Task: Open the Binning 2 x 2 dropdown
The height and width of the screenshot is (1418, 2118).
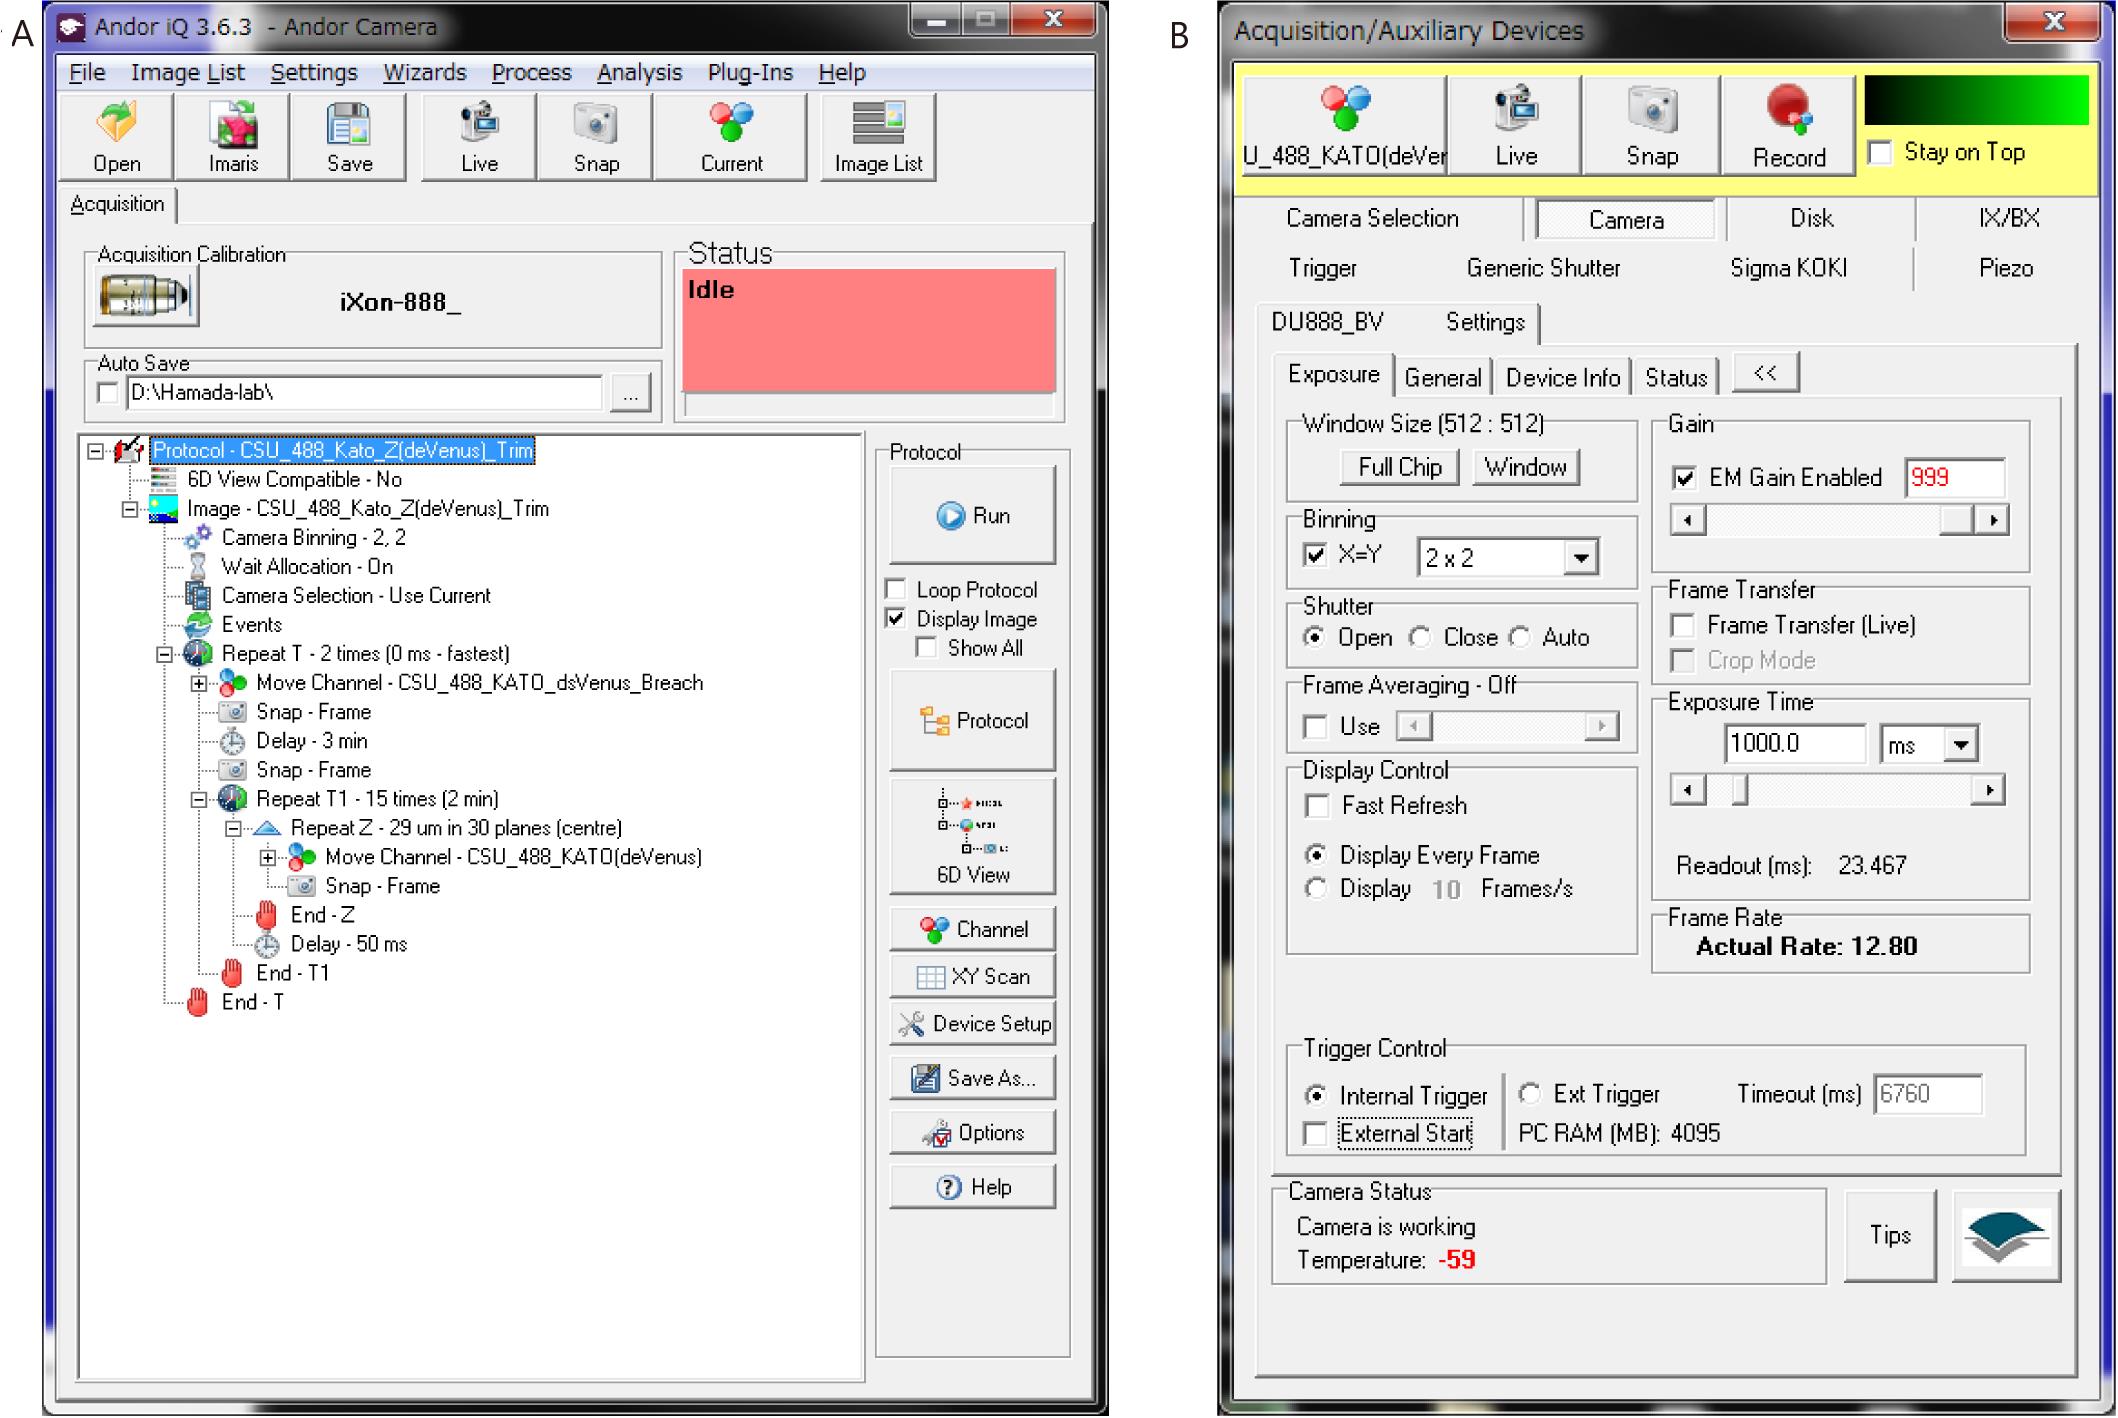Action: [1580, 558]
